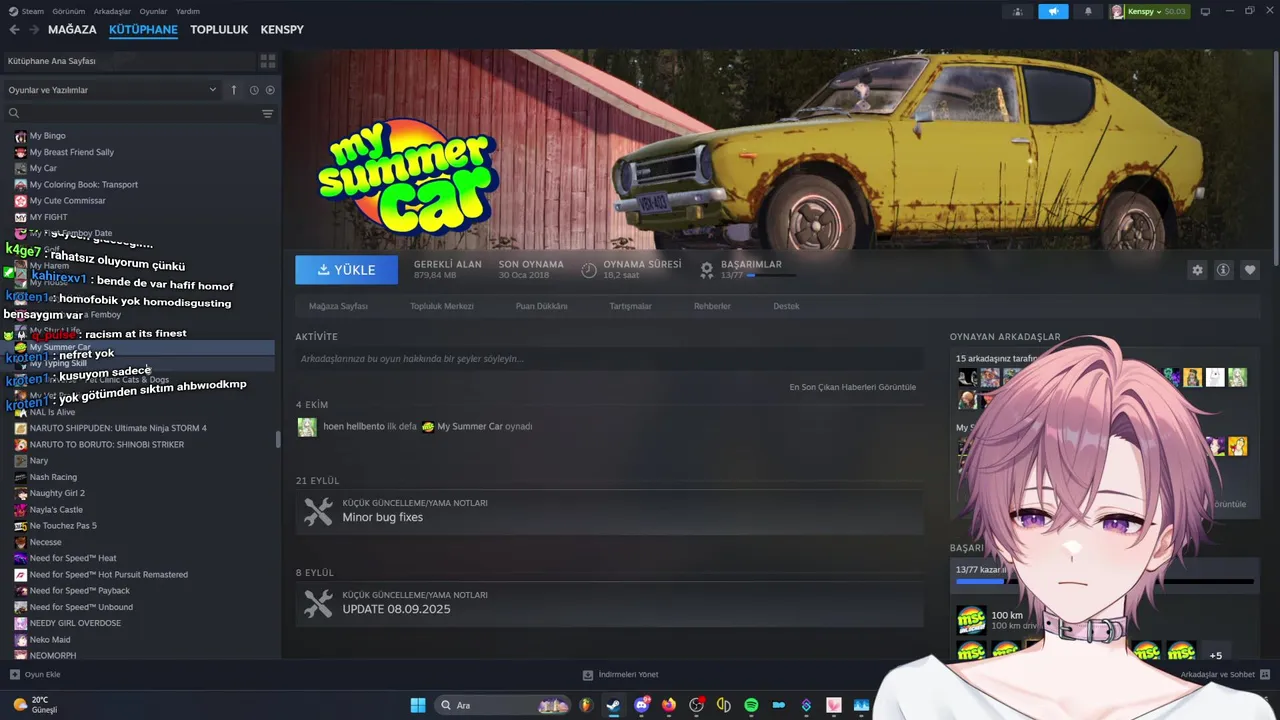Open the blue announcements megaphone

(1053, 12)
